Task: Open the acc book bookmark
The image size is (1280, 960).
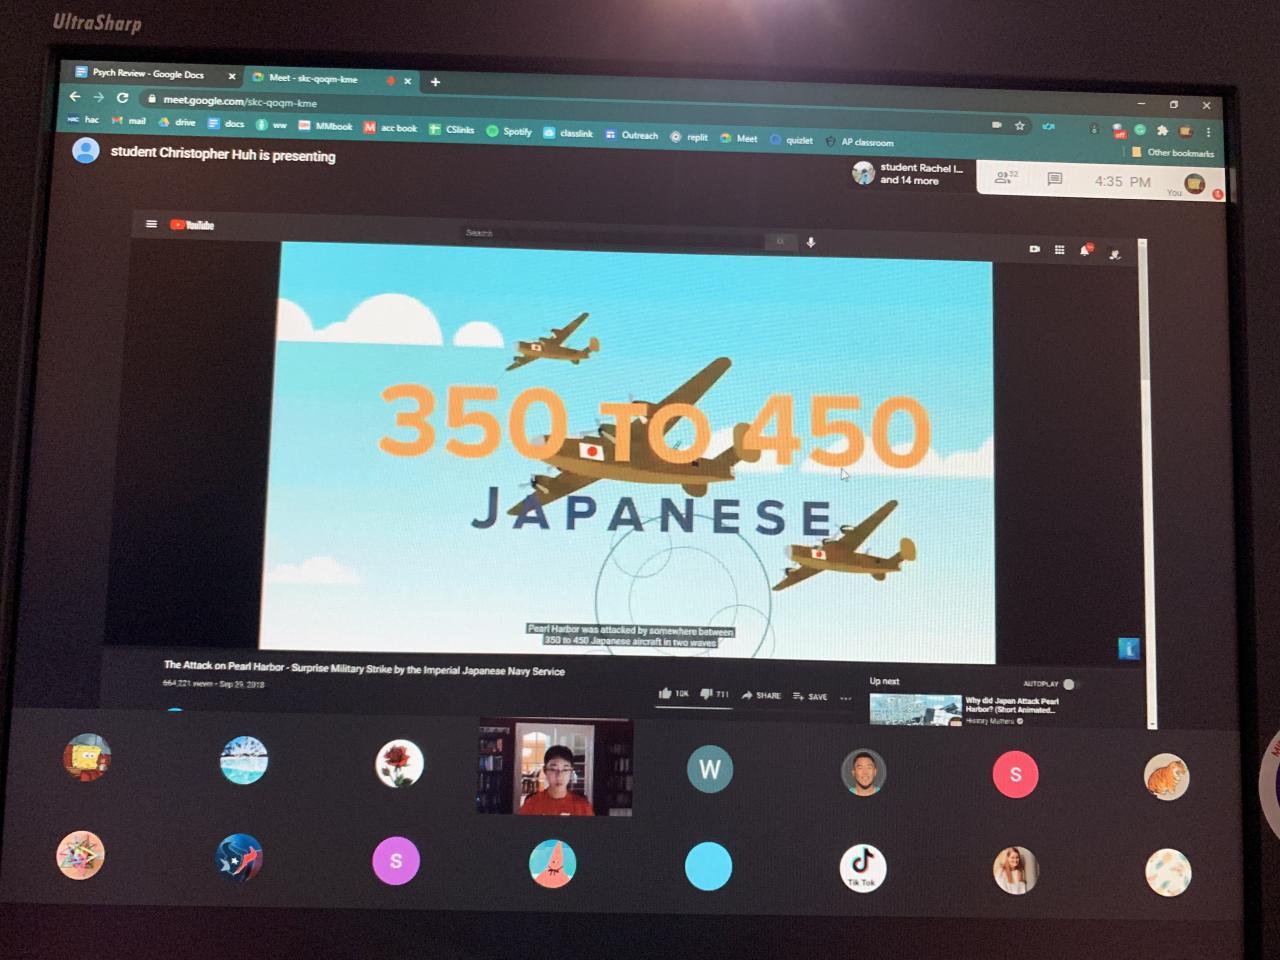Action: [x=390, y=128]
